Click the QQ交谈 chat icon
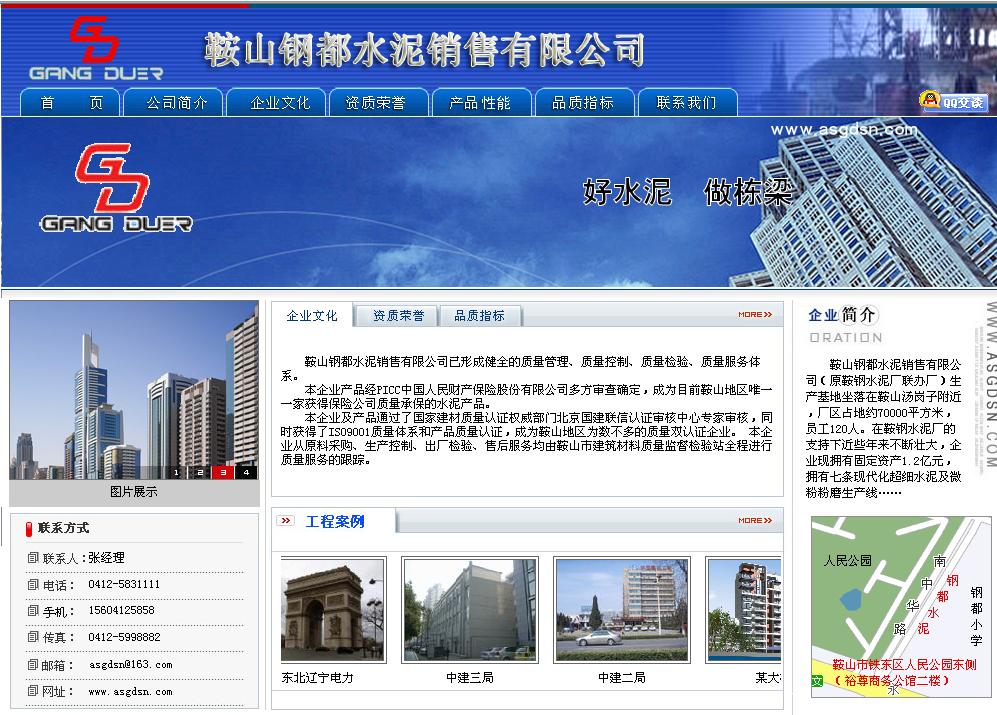 pos(953,101)
